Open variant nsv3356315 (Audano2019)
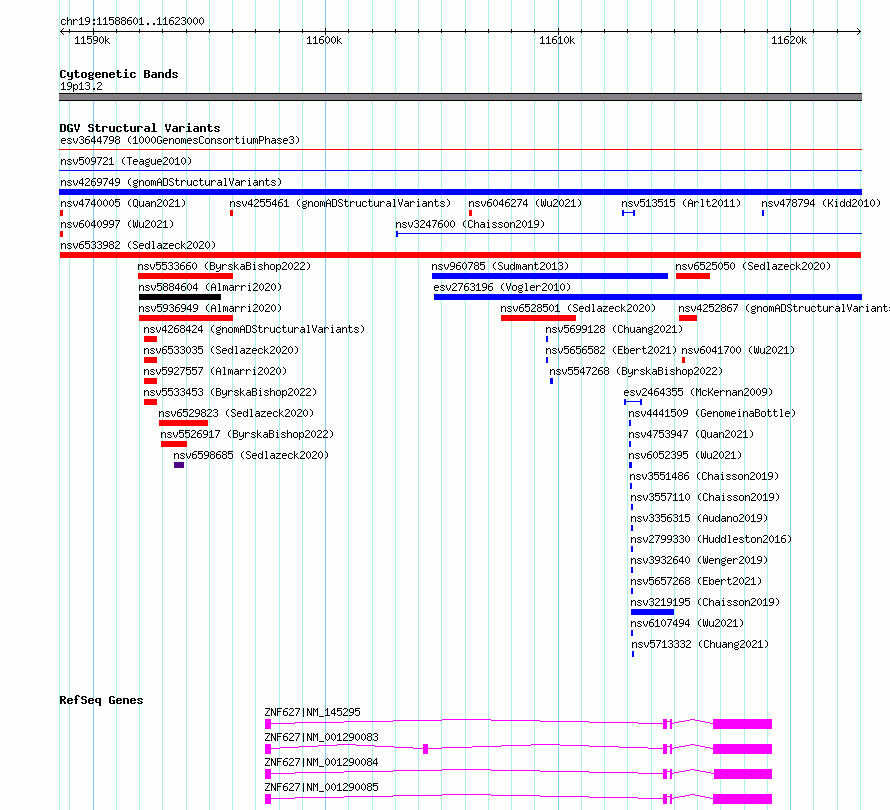Image resolution: width=890 pixels, height=810 pixels. (699, 518)
